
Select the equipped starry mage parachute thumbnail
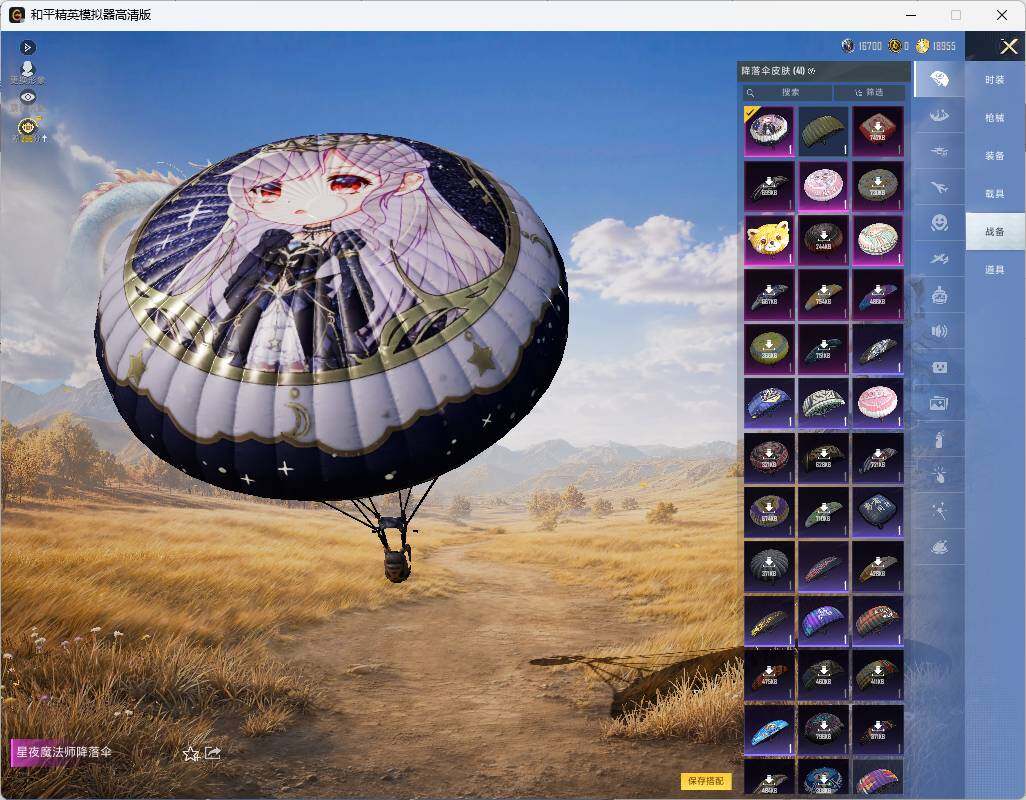tap(770, 131)
